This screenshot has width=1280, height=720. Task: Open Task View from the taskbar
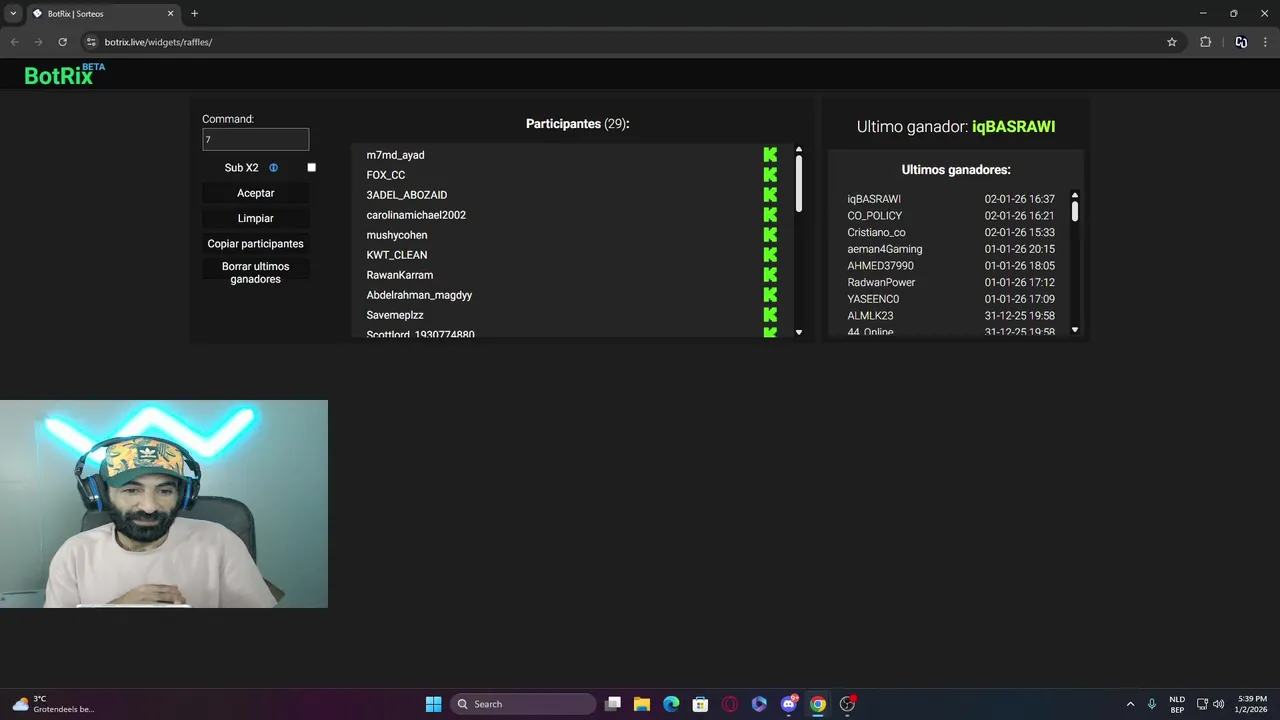[x=613, y=704]
